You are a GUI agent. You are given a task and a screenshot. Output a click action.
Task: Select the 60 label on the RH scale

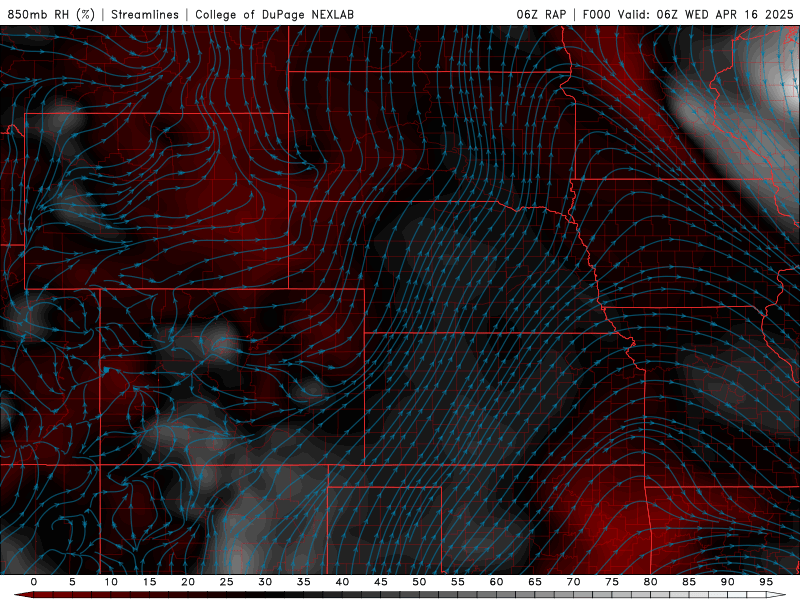pyautogui.click(x=496, y=582)
